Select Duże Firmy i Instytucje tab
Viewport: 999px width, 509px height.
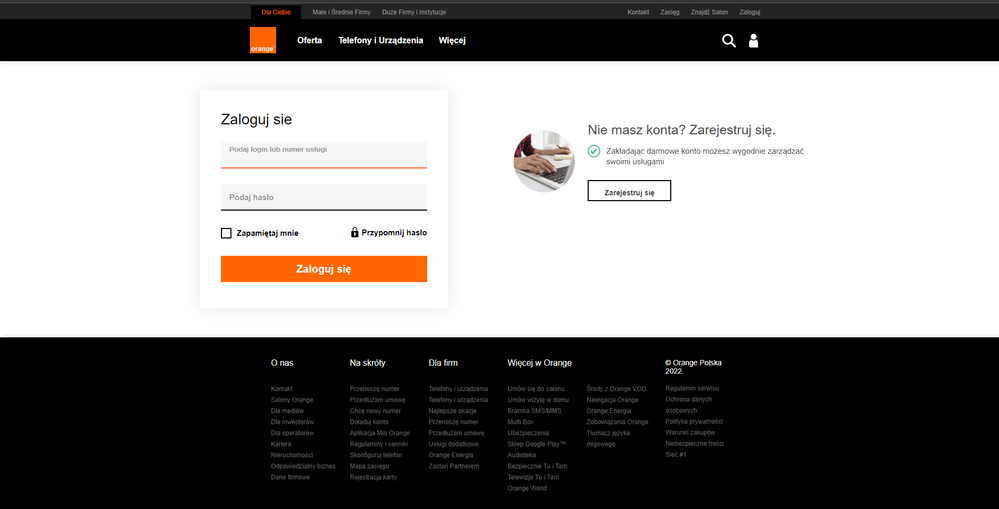tap(414, 12)
